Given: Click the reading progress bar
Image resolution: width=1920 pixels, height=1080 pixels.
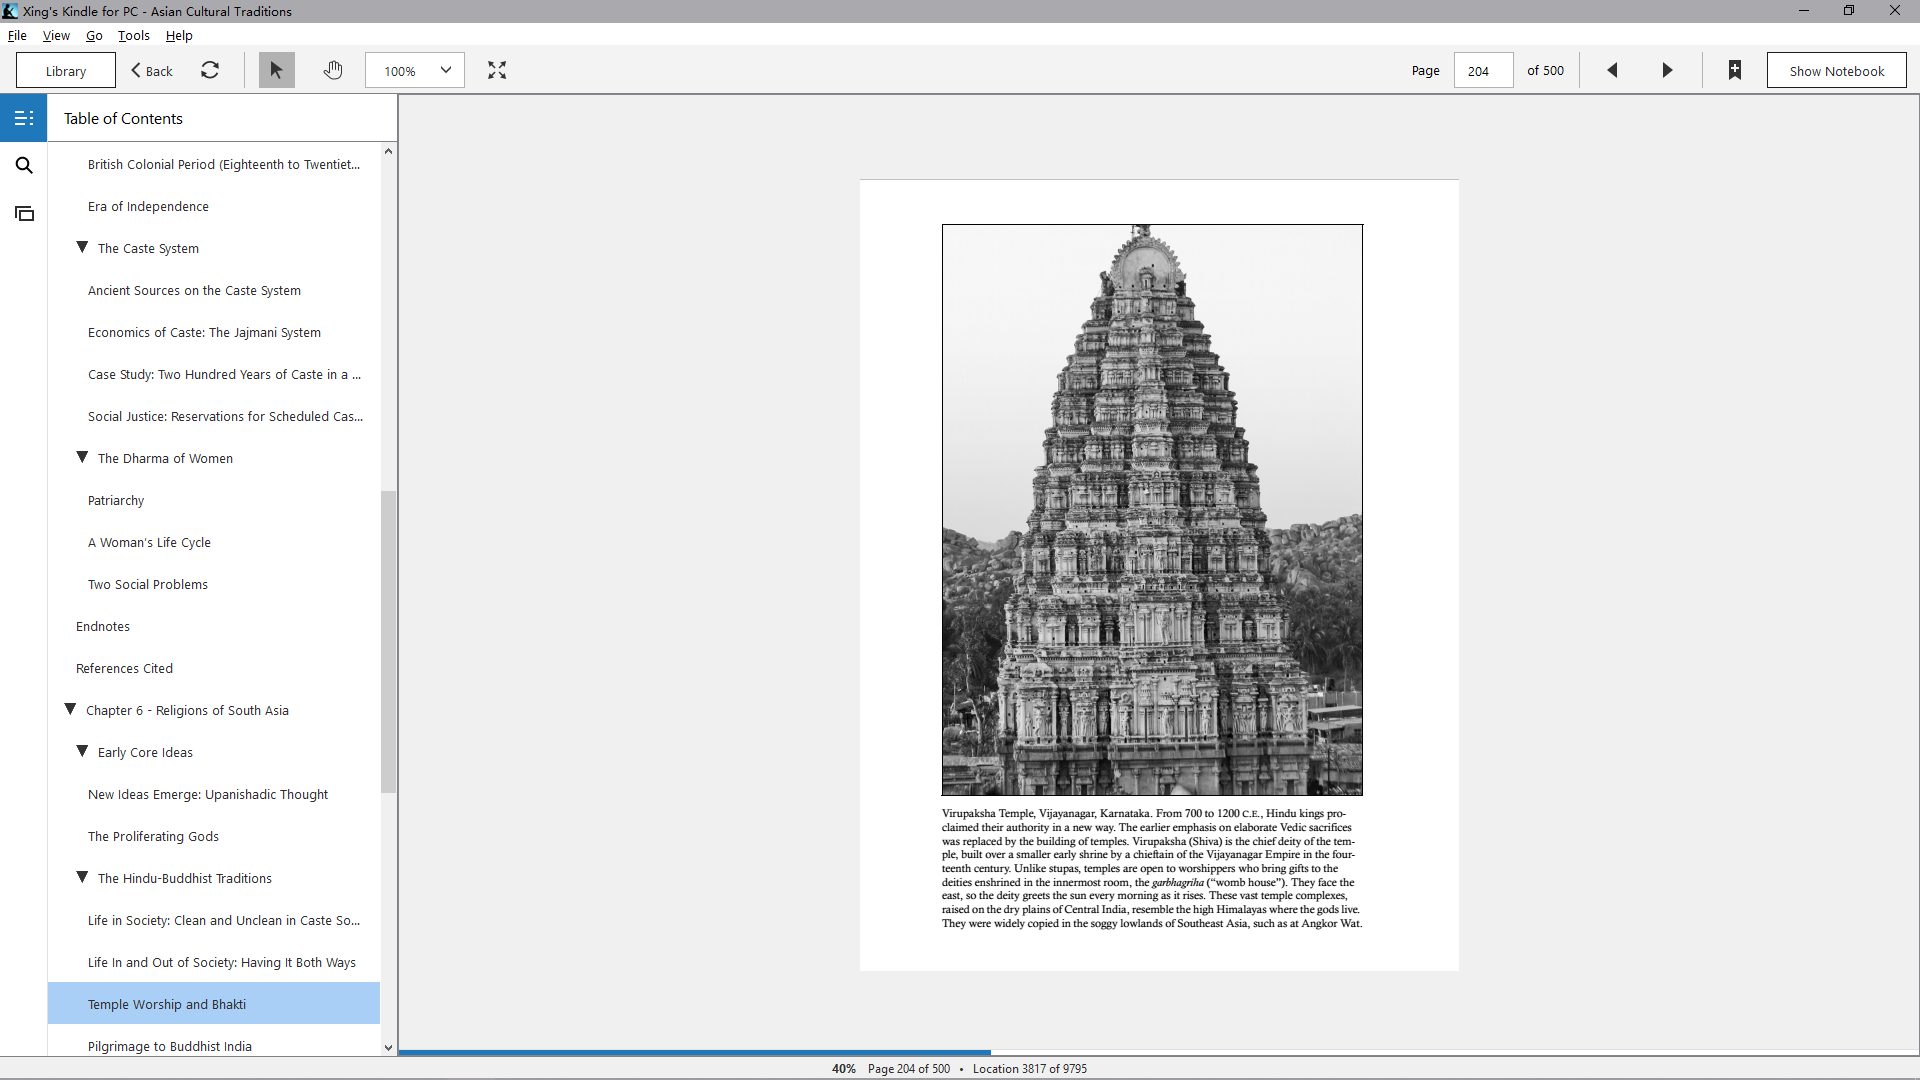Looking at the screenshot, I should 1158,1052.
